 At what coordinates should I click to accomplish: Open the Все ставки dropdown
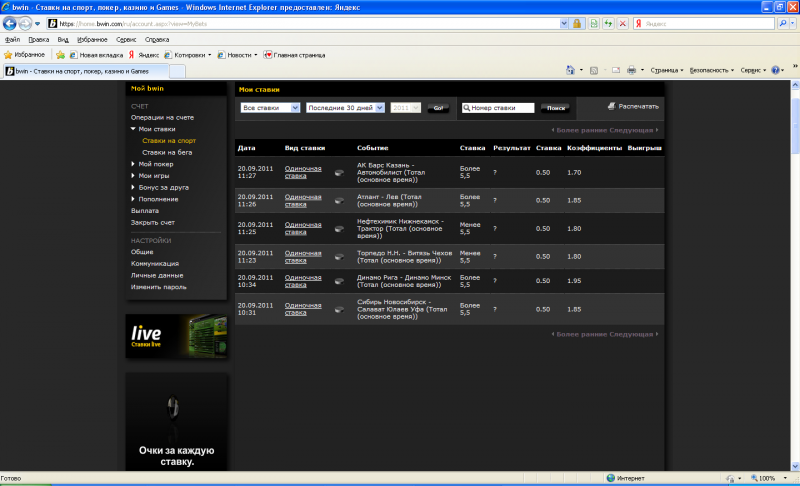coord(270,108)
